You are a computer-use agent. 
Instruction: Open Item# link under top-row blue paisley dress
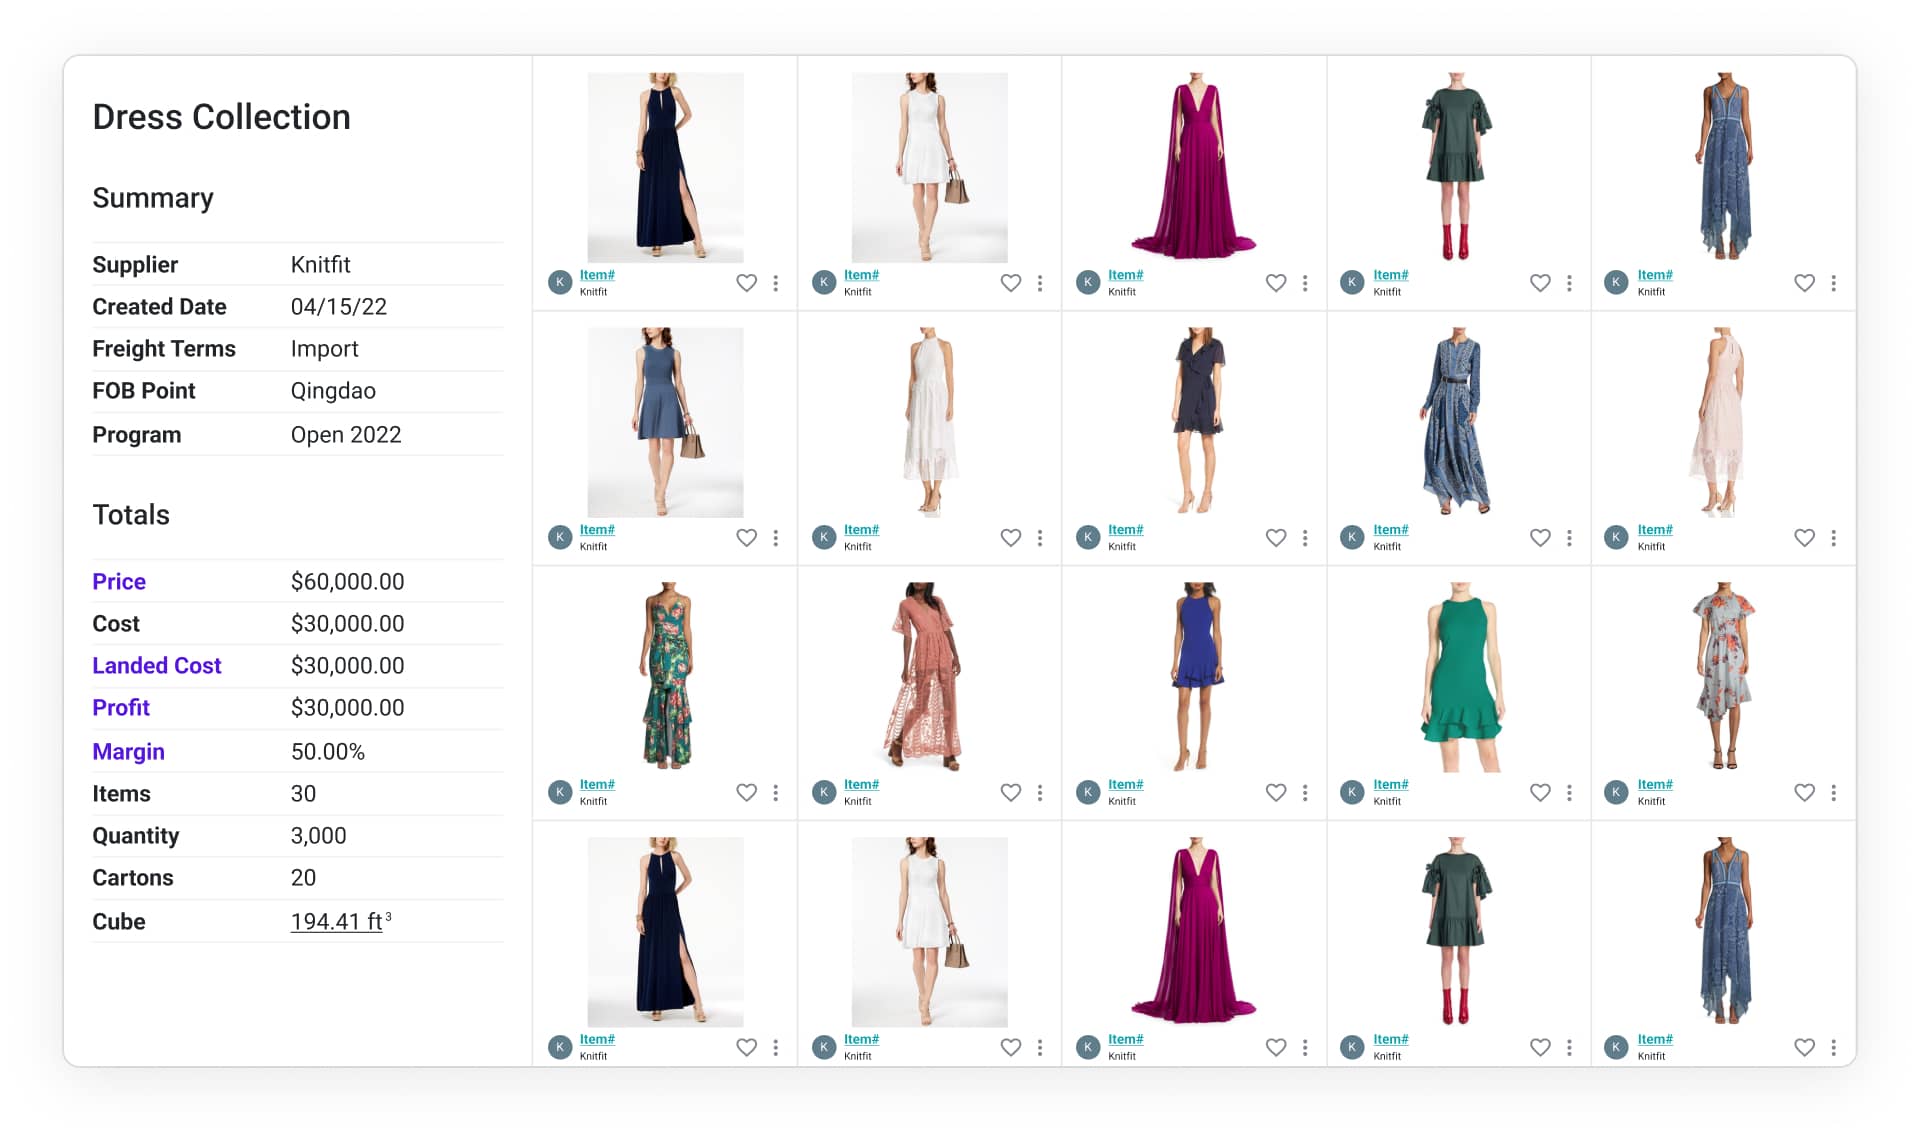pos(1654,275)
